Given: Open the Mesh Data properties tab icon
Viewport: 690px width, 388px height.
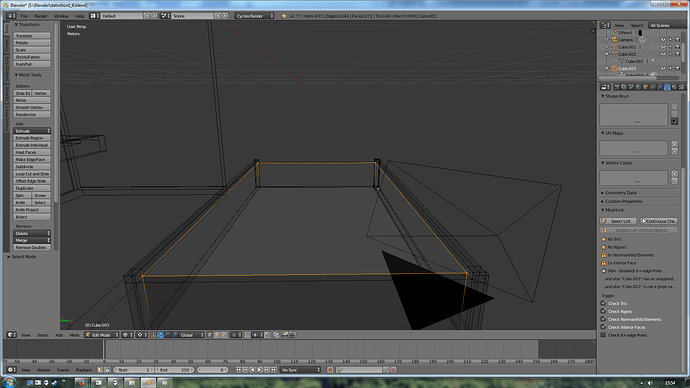Looking at the screenshot, I should (667, 87).
